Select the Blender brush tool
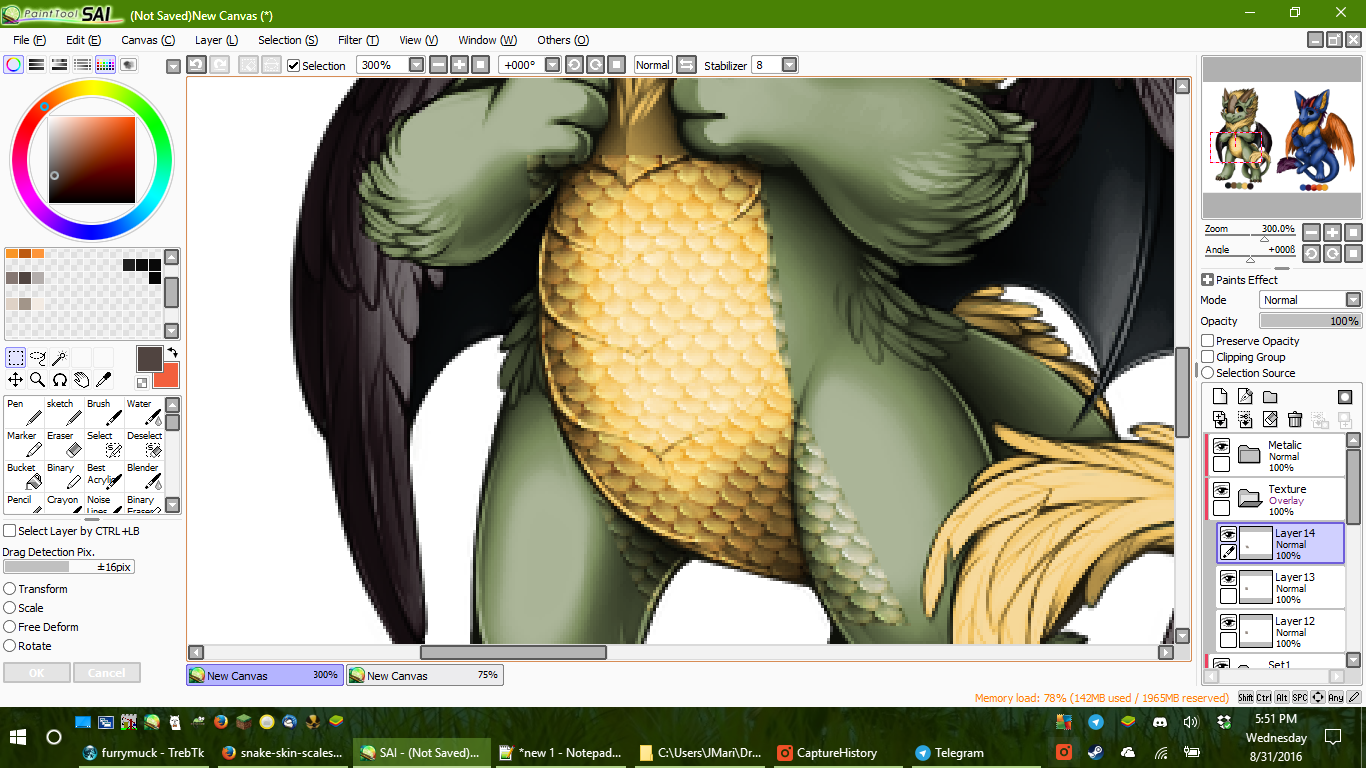The image size is (1366, 768). (143, 476)
